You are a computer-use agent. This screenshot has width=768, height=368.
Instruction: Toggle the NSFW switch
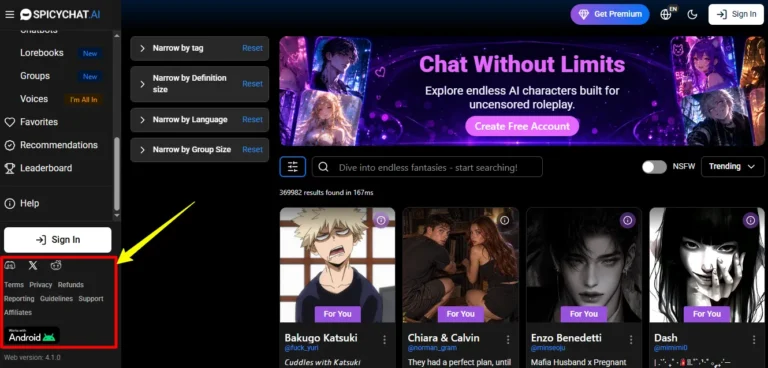[x=654, y=167]
